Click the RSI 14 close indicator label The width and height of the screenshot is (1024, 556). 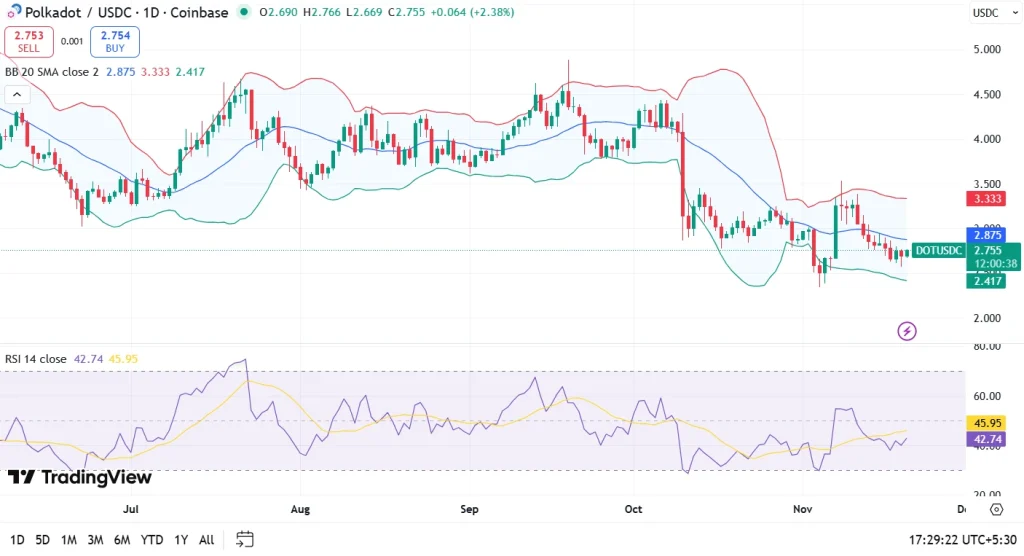[36, 358]
